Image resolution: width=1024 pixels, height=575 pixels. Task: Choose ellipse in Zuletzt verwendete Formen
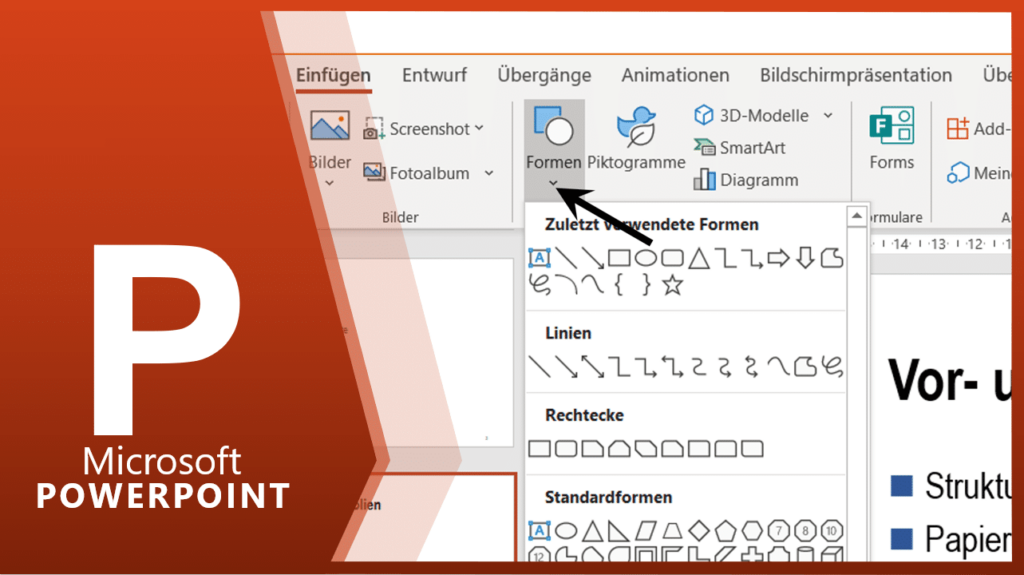(x=646, y=258)
